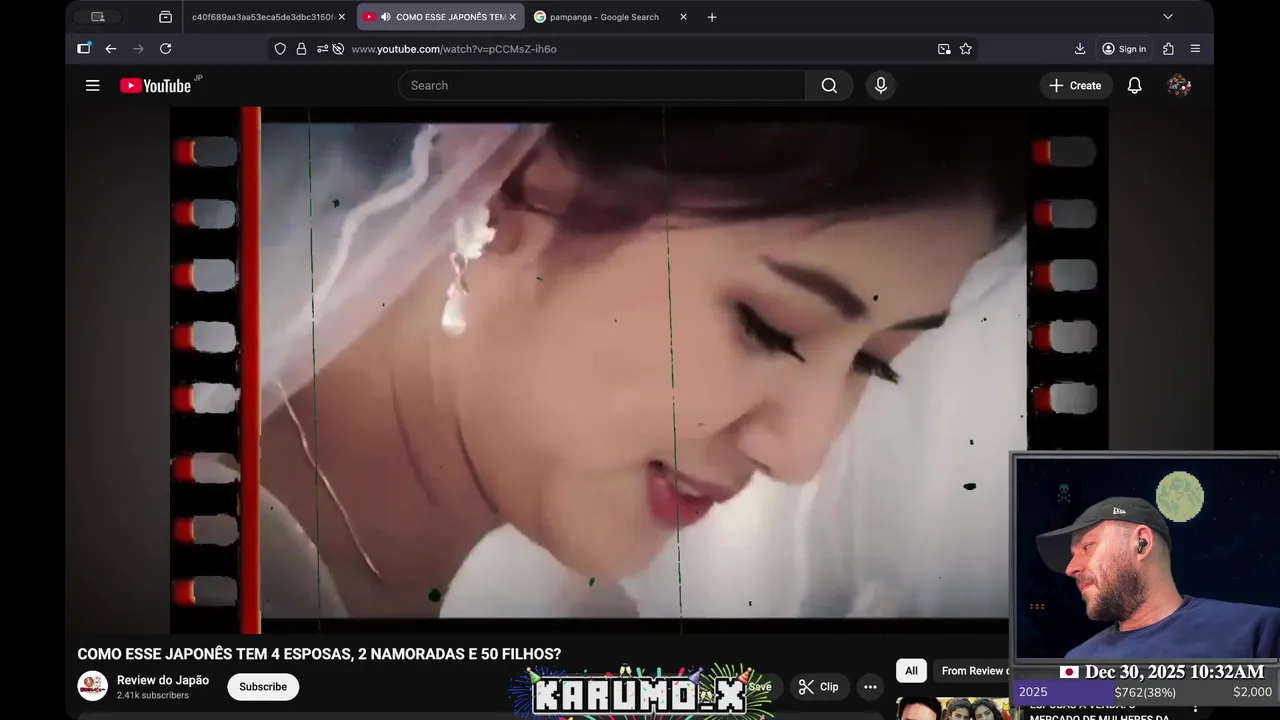
Task: Click the tracking protection shield icon
Action: [280, 49]
